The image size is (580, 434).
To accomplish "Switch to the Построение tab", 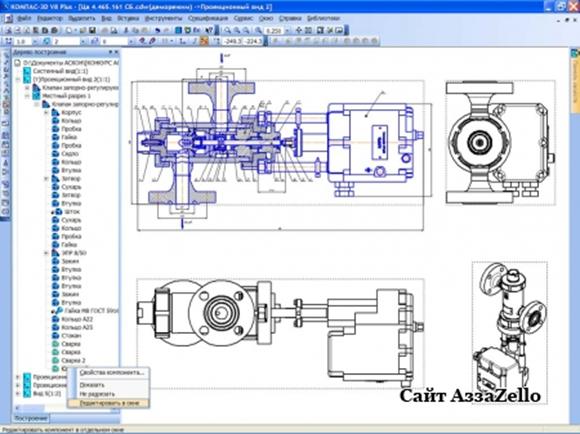I will click(x=30, y=418).
